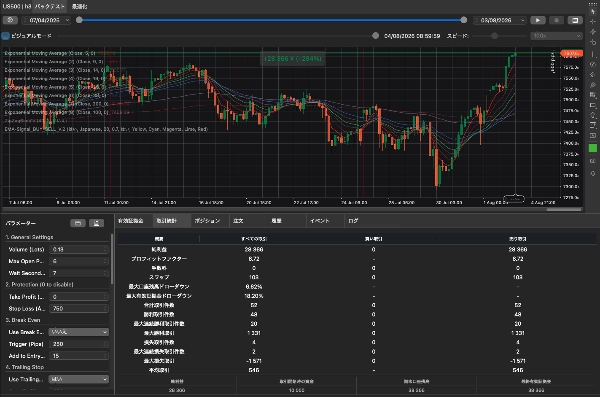
Task: Select the vertical line drawing tool
Action: click(593, 54)
